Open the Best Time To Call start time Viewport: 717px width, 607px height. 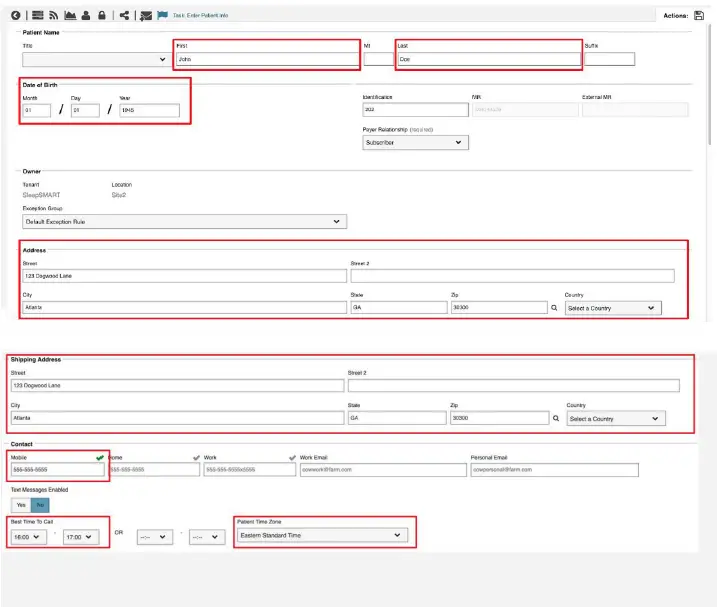pos(27,537)
